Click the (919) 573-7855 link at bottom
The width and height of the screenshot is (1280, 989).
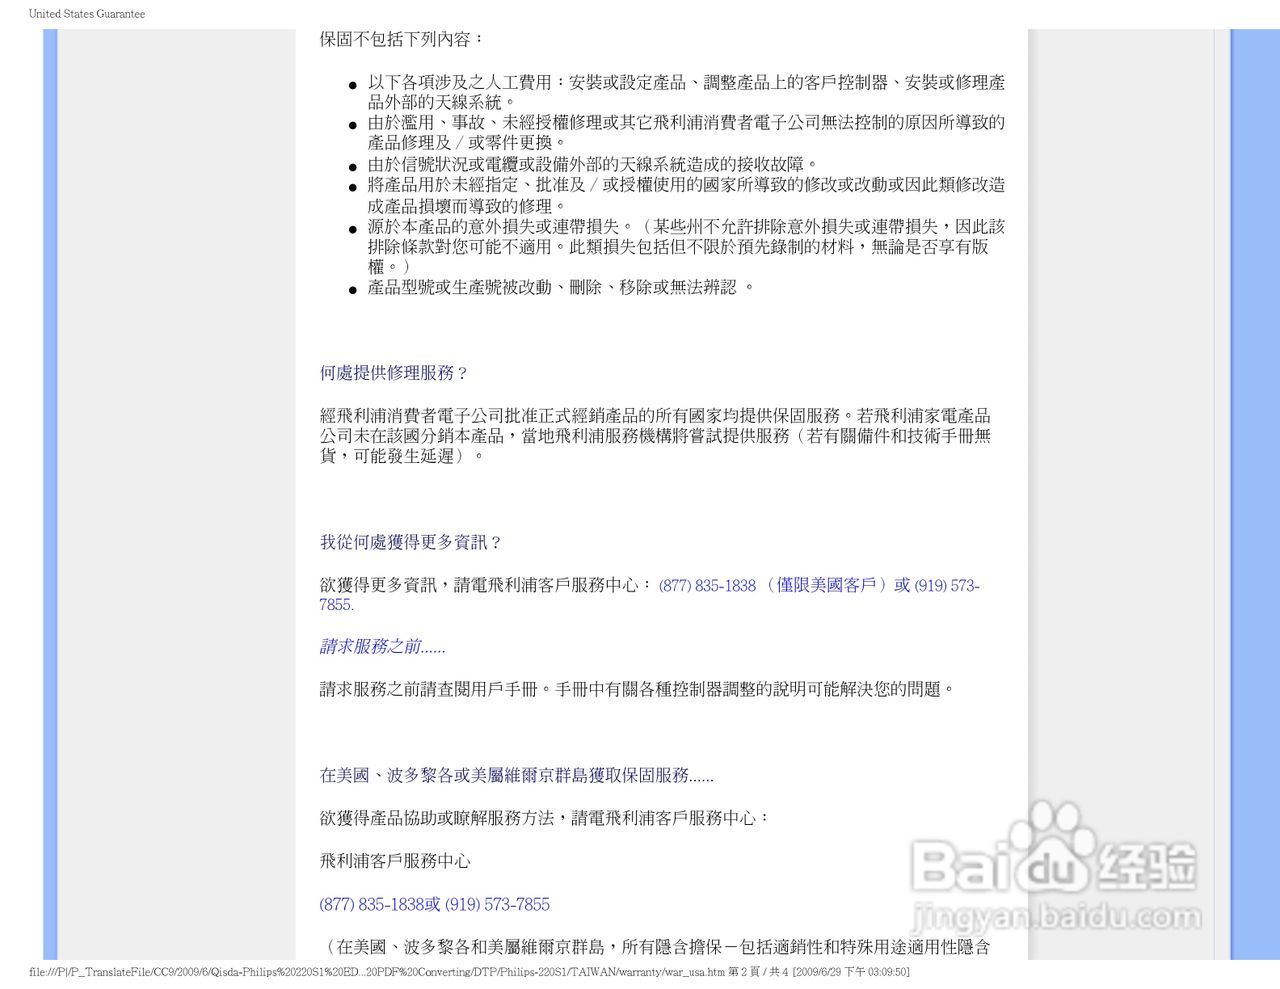click(497, 905)
